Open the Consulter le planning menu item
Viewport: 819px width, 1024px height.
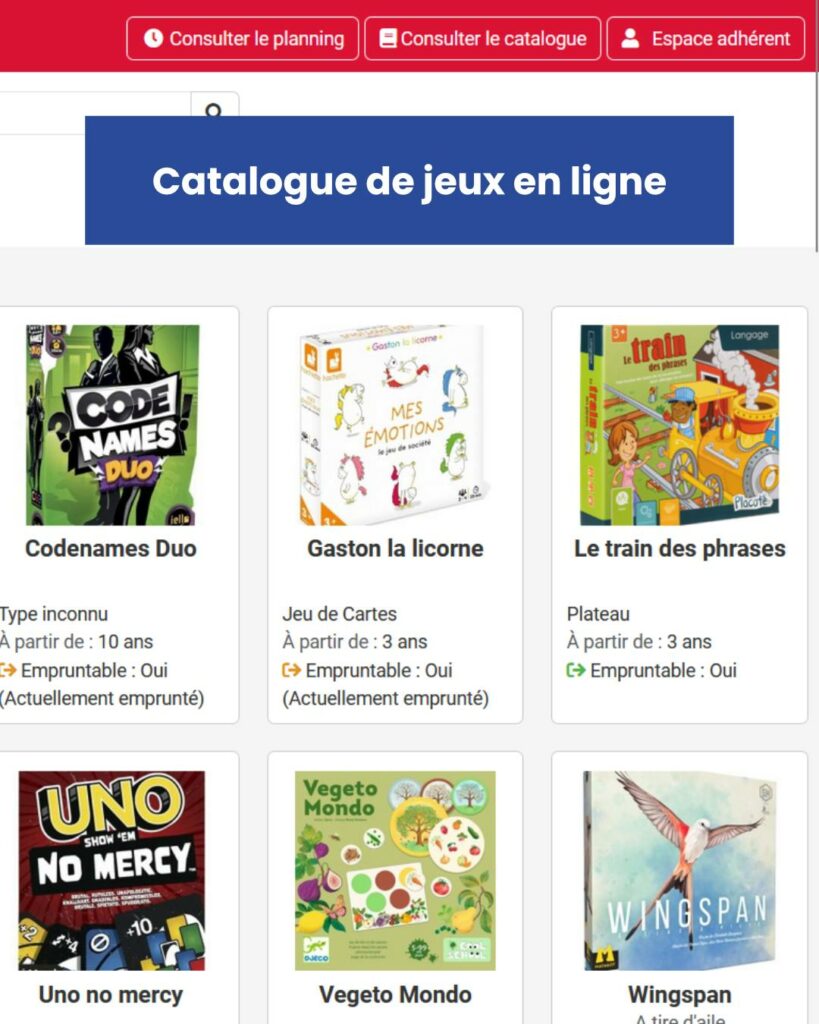coord(243,39)
